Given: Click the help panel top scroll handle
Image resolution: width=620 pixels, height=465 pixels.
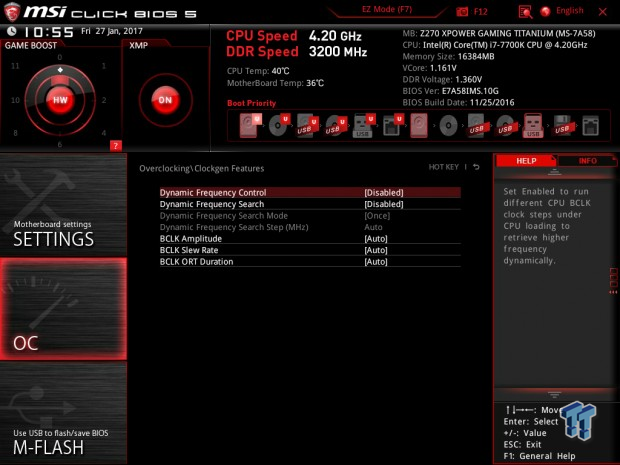Looking at the screenshot, I should pyautogui.click(x=554, y=172).
